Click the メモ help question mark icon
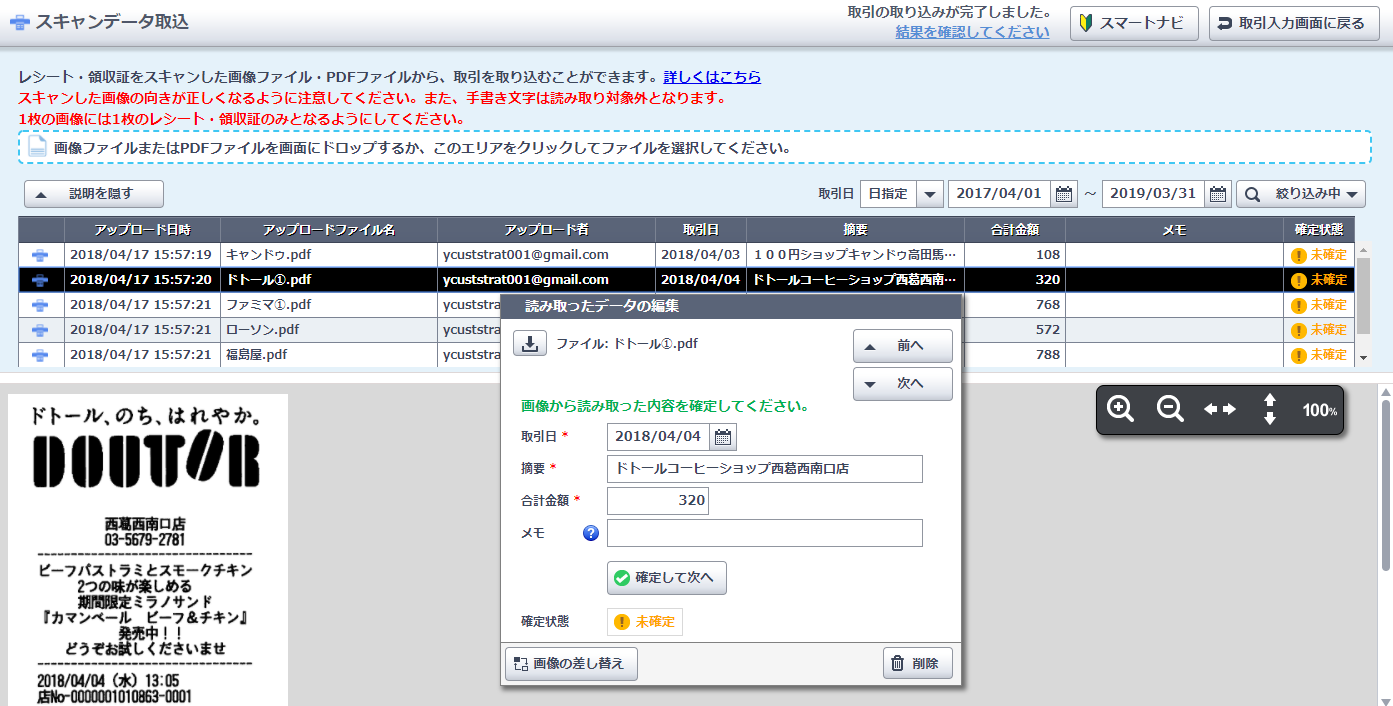This screenshot has height=706, width=1393. pos(590,533)
